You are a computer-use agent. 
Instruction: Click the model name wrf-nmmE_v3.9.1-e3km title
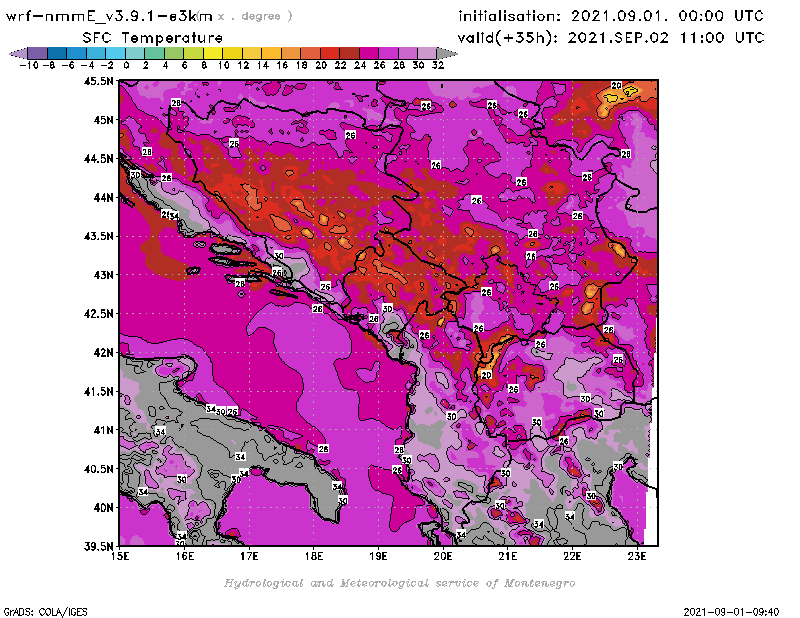(109, 16)
